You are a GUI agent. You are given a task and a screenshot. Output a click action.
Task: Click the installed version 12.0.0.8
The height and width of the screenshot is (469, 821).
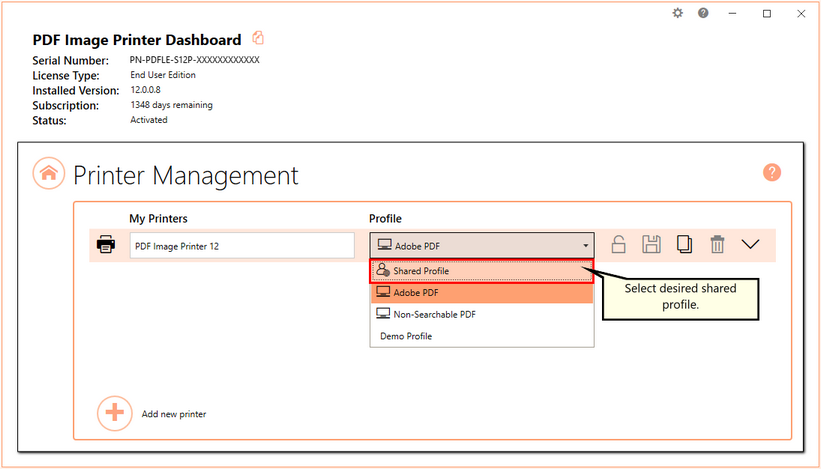click(146, 90)
